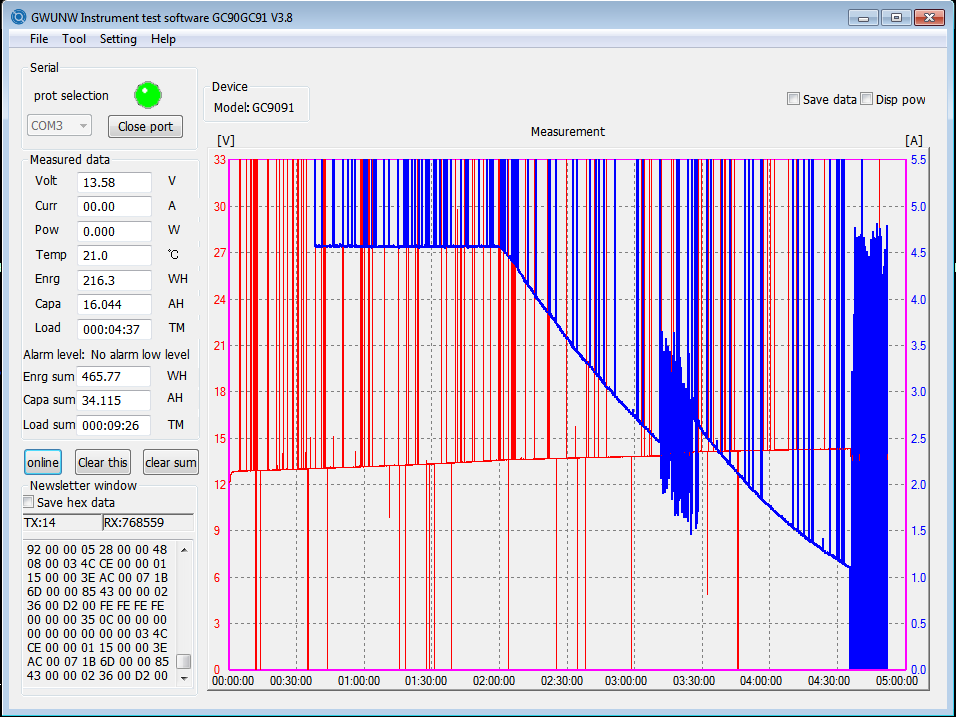The image size is (956, 717).
Task: Open the Help menu
Action: [x=163, y=39]
